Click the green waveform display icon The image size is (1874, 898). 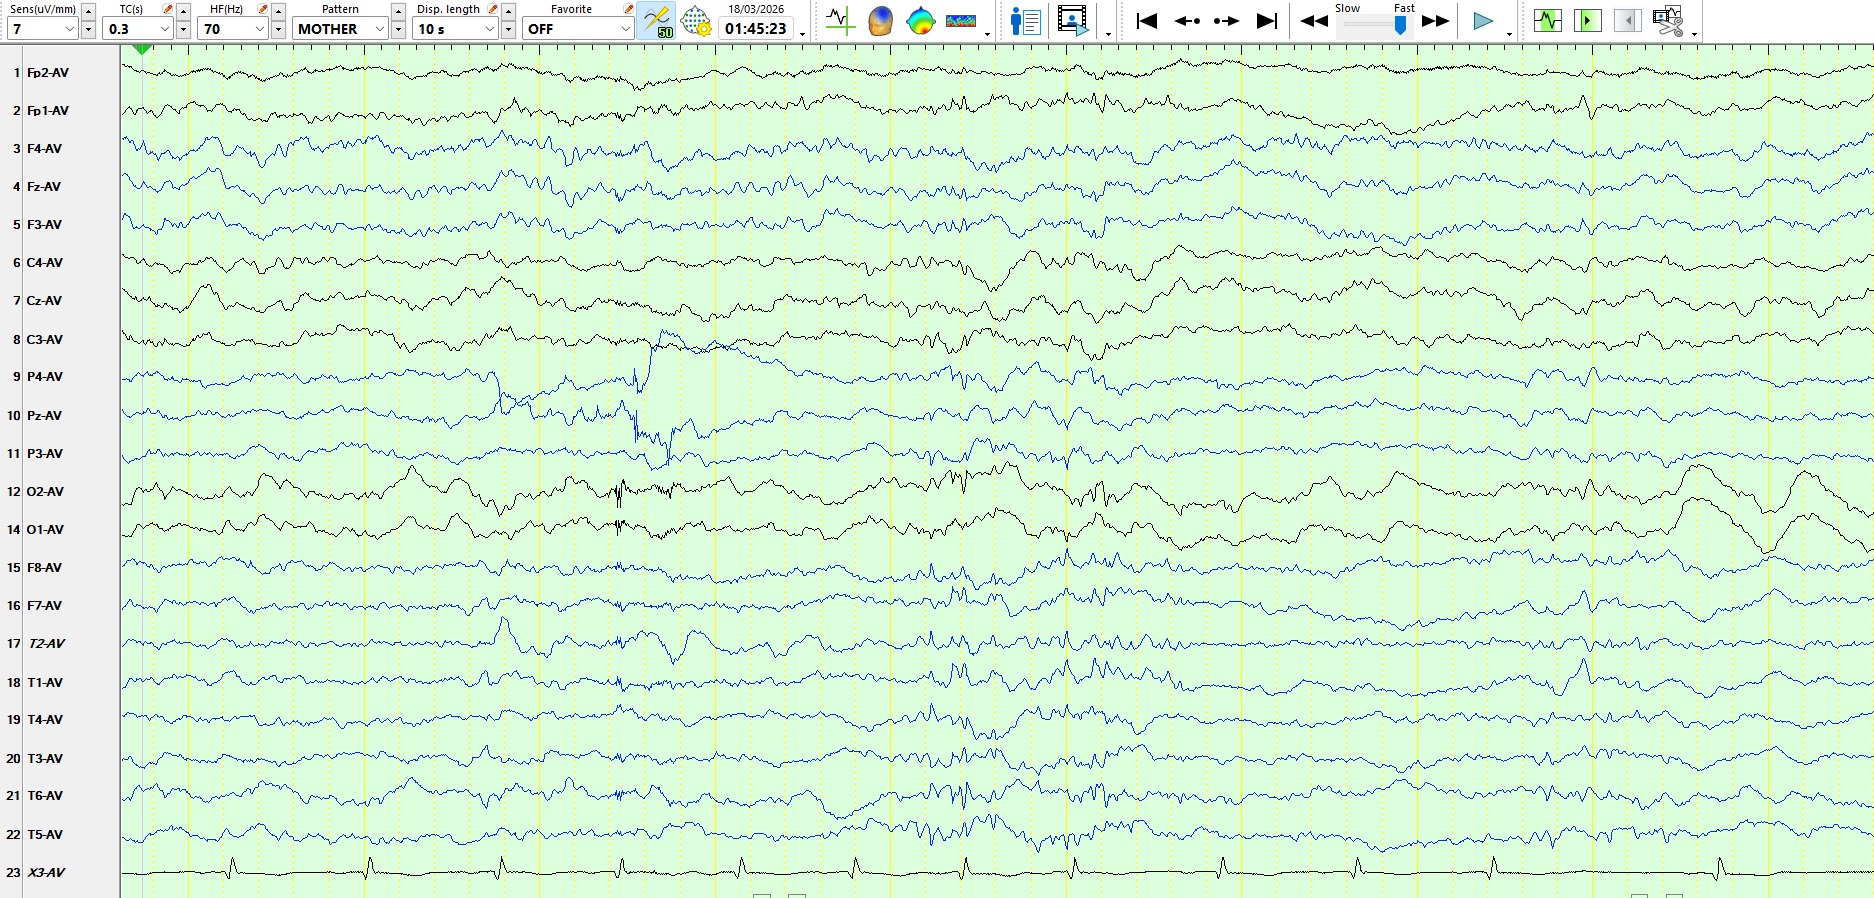coord(1548,21)
